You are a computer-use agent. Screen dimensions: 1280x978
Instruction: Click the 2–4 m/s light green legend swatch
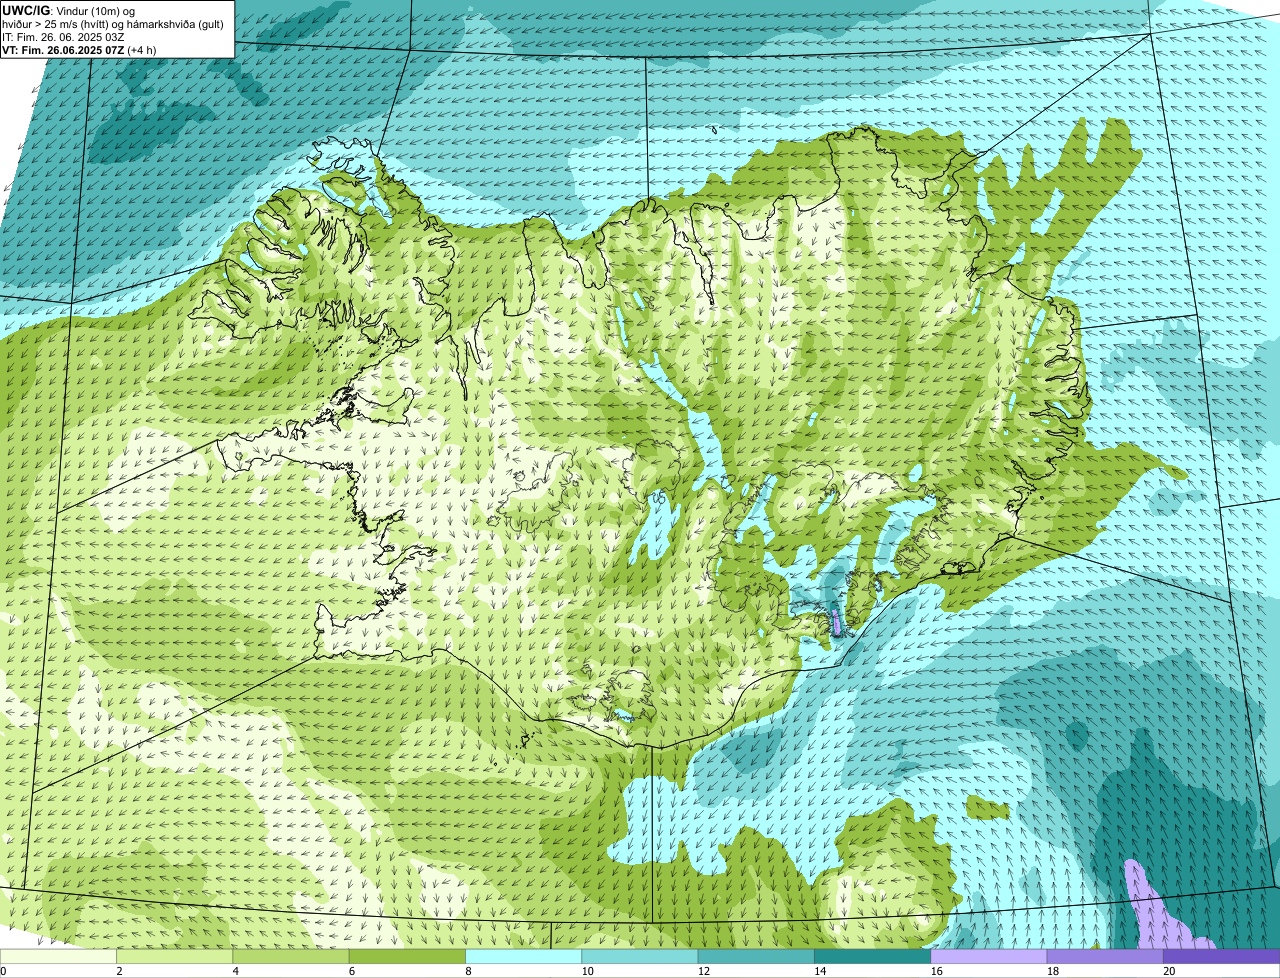(175, 956)
